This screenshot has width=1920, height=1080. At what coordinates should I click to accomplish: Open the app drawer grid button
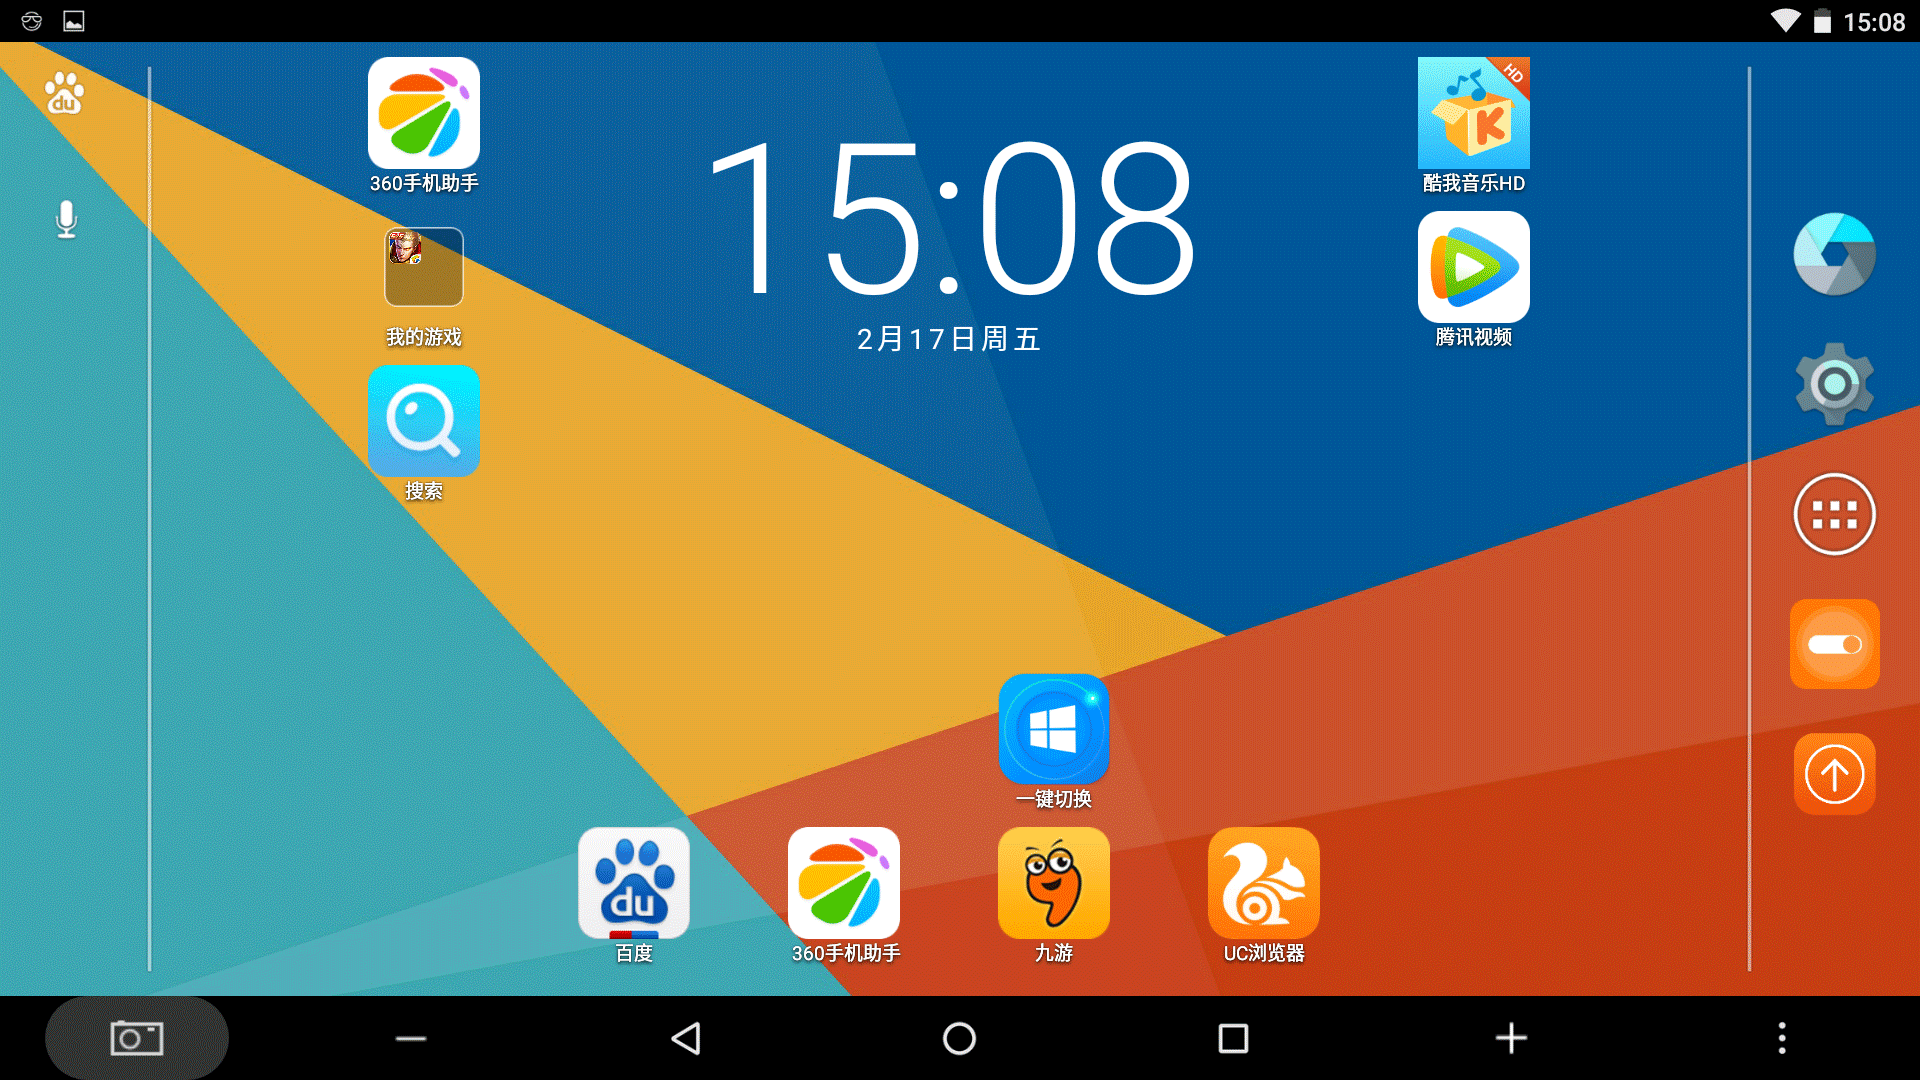1834,514
